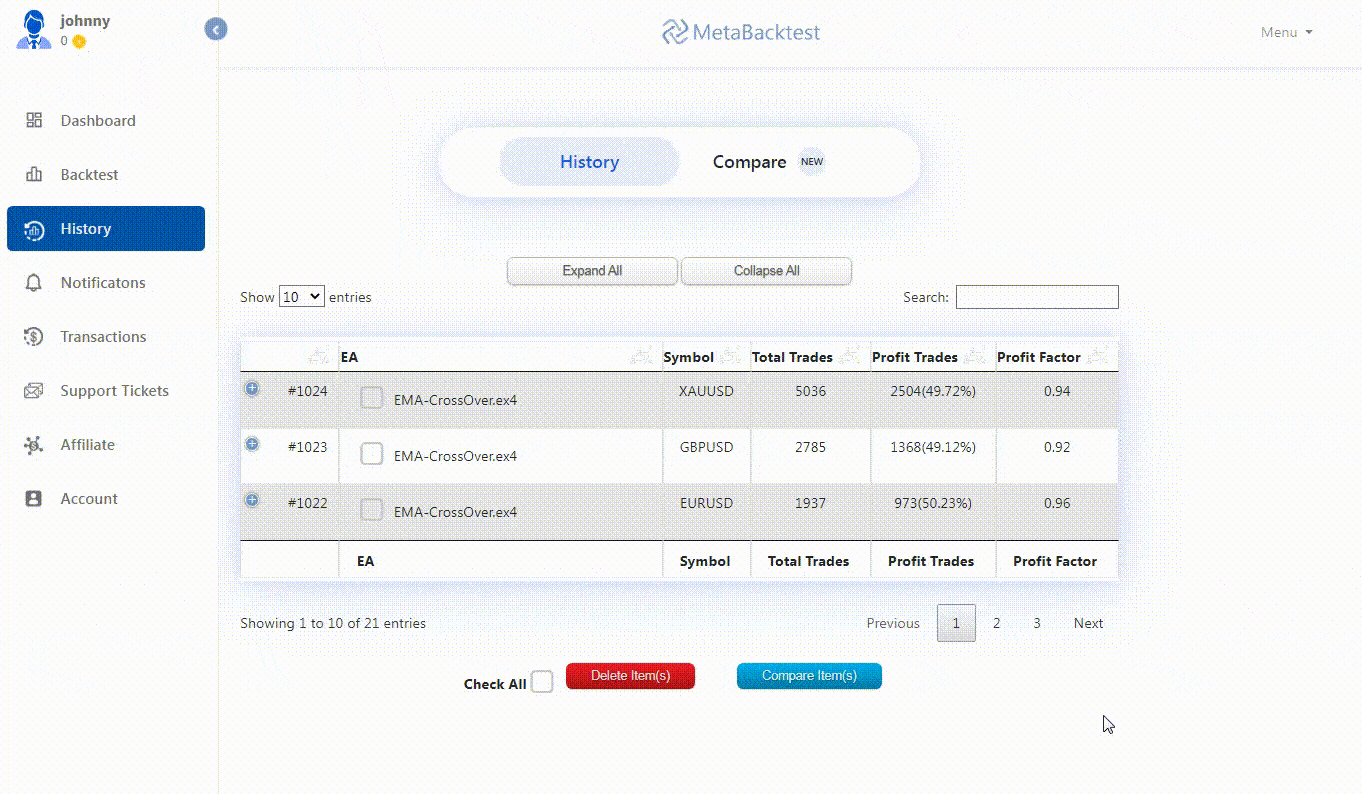The height and width of the screenshot is (794, 1362).
Task: Click the gold coin beside johnny's balance
Action: (77, 43)
